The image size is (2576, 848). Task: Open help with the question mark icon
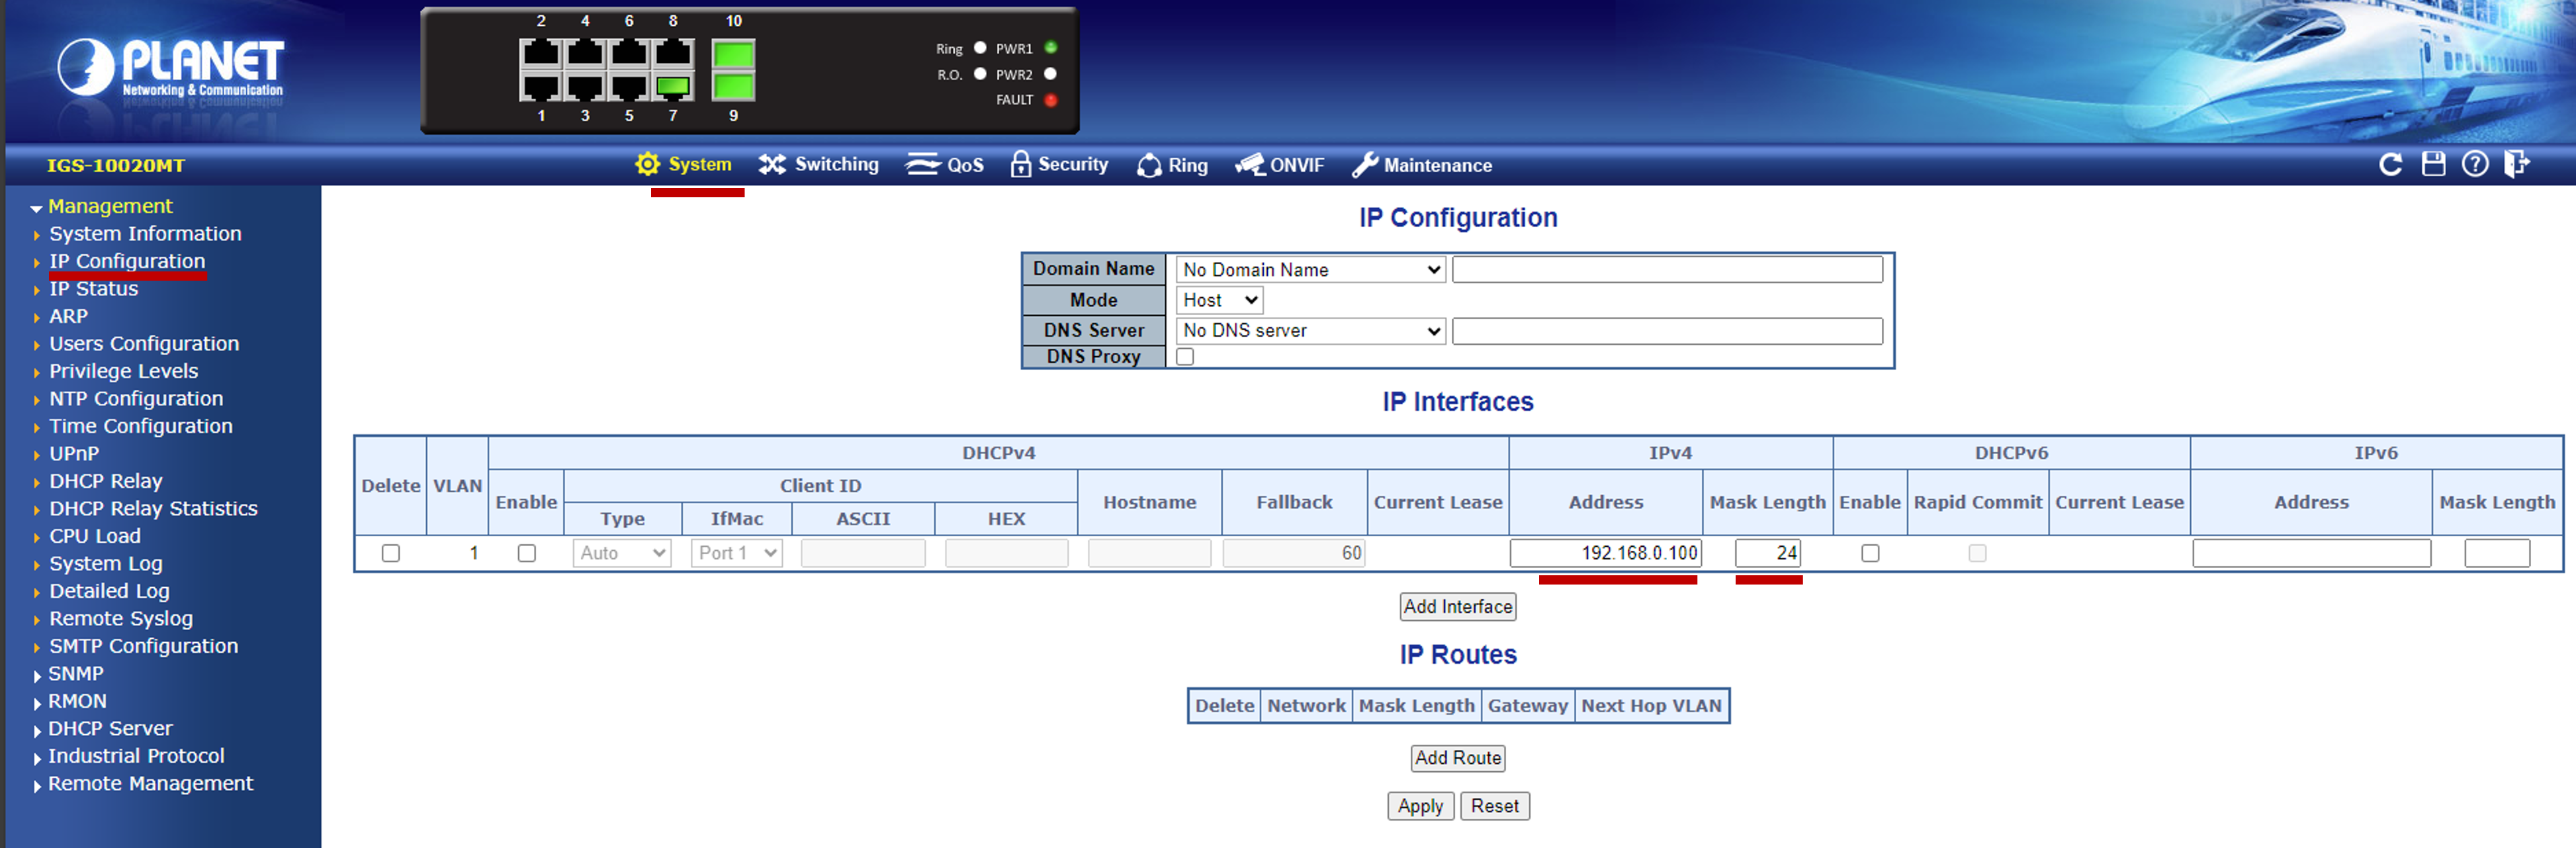coord(2476,164)
